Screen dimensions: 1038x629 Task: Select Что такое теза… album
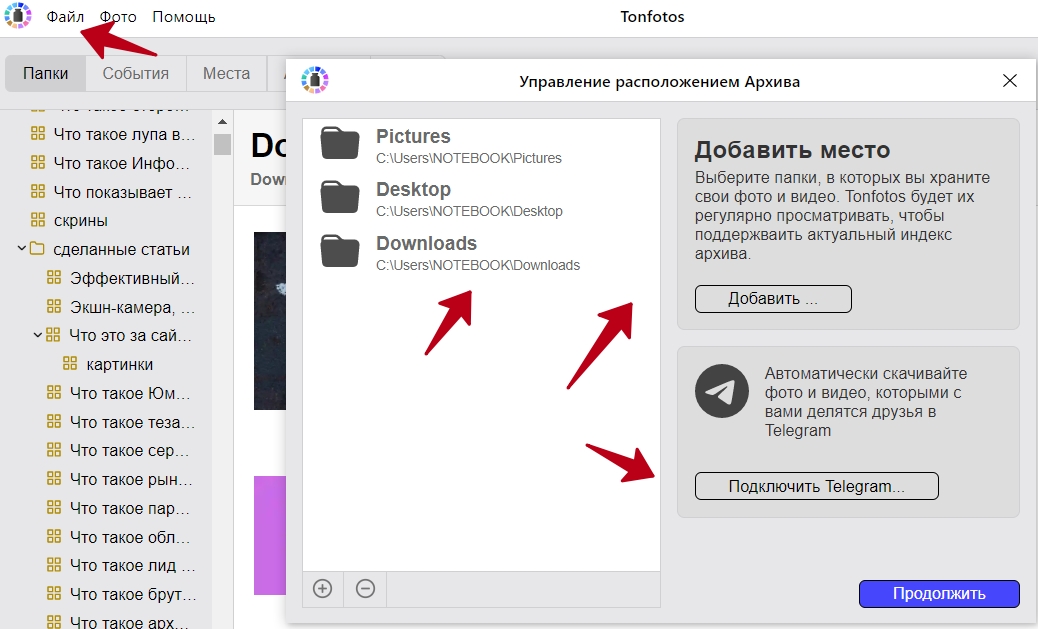click(x=132, y=422)
